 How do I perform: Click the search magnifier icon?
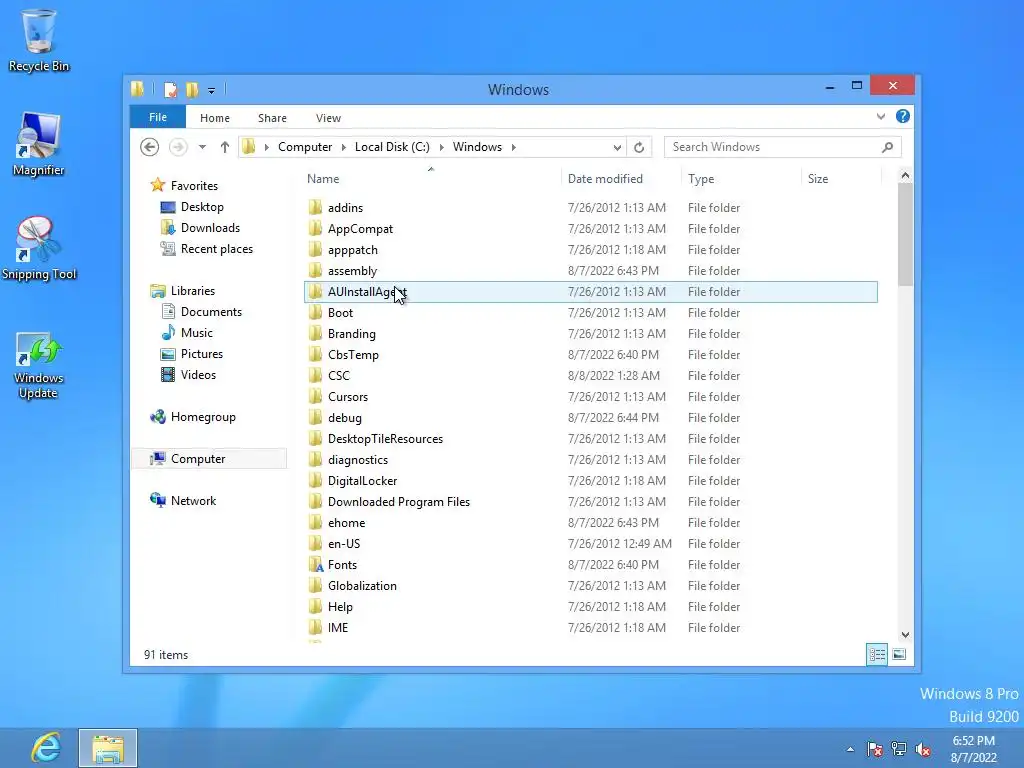[x=887, y=147]
